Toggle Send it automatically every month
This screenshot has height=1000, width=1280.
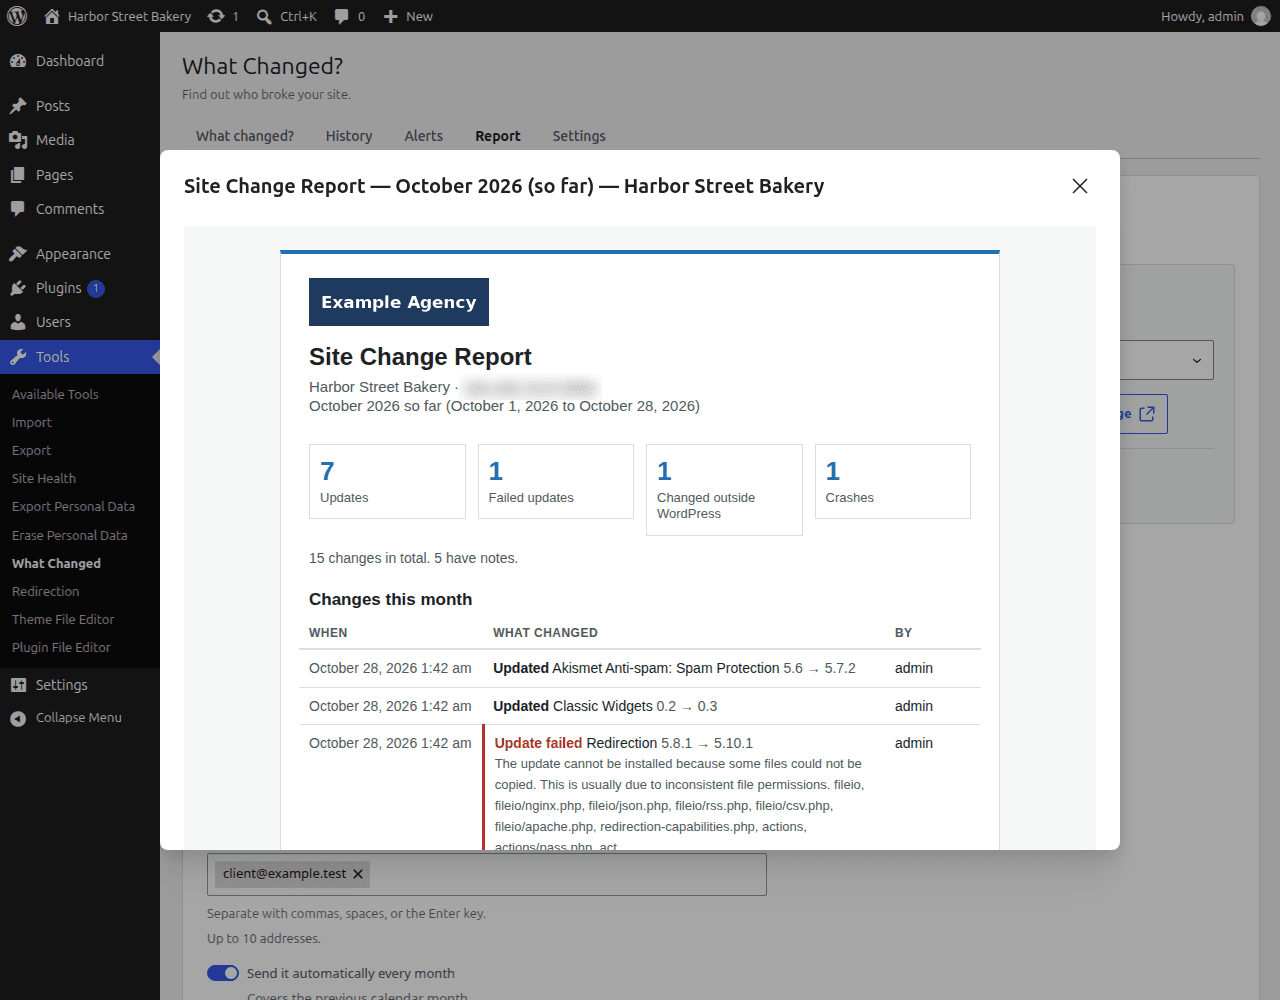pyautogui.click(x=223, y=973)
